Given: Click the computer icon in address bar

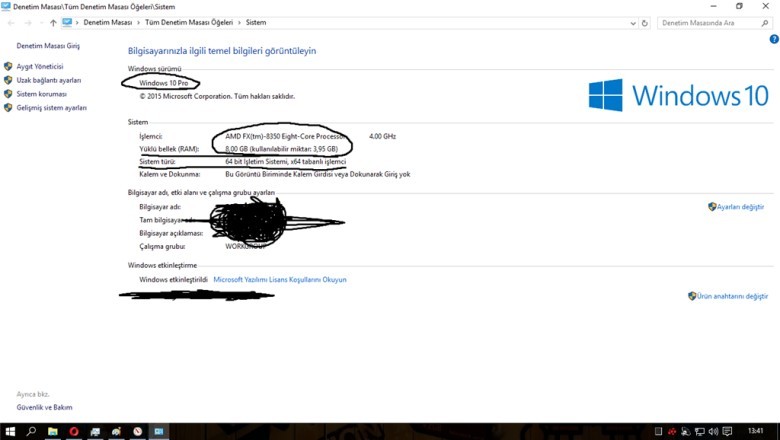Looking at the screenshot, I should [67, 22].
